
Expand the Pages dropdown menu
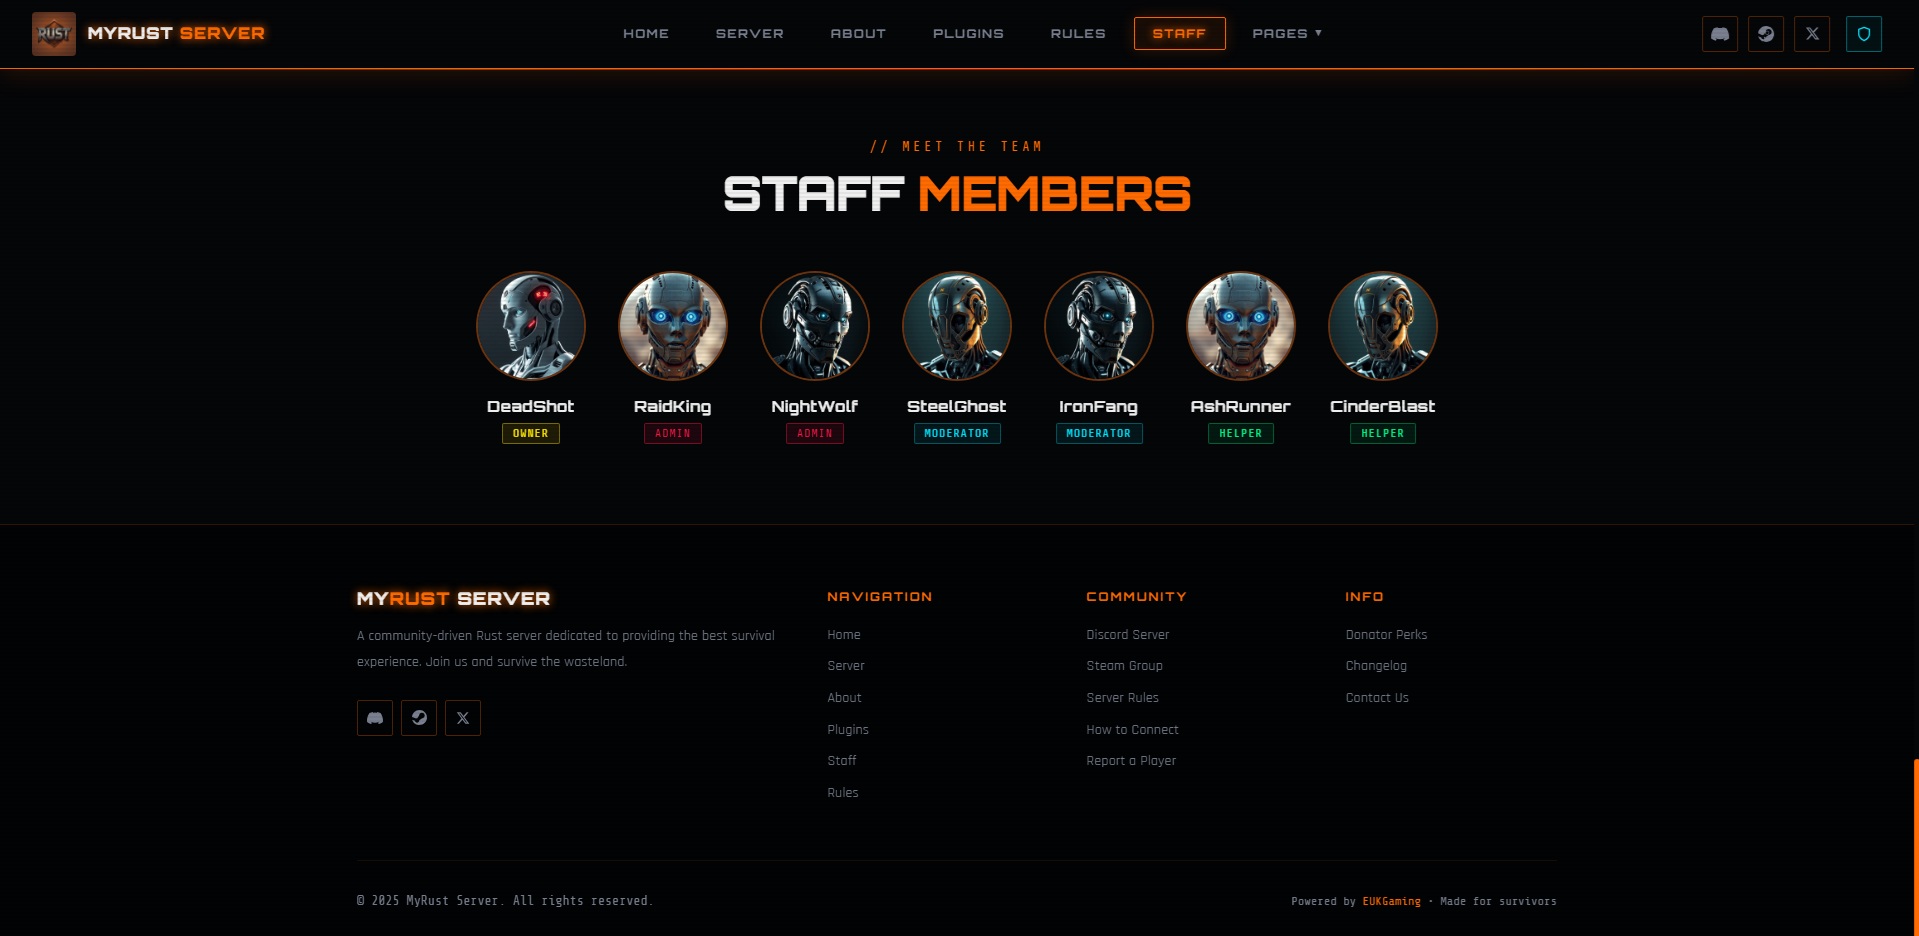click(1286, 34)
